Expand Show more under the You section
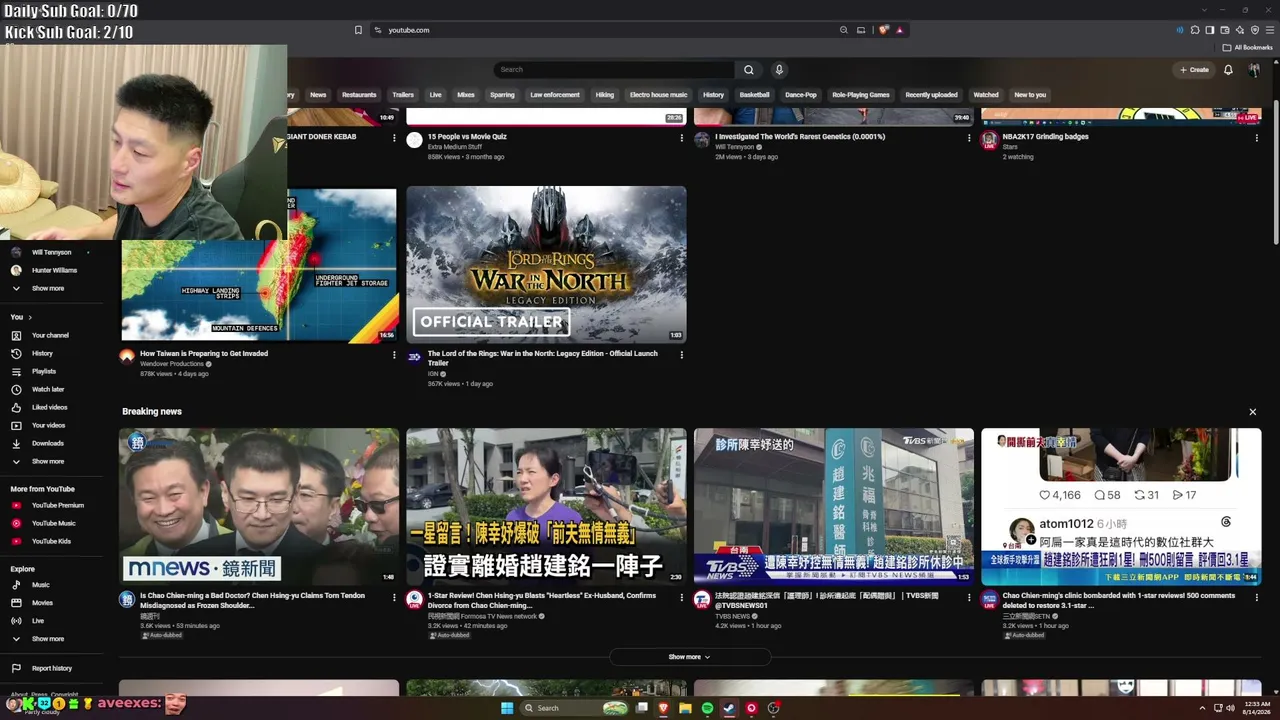The height and width of the screenshot is (720, 1280). (x=48, y=461)
